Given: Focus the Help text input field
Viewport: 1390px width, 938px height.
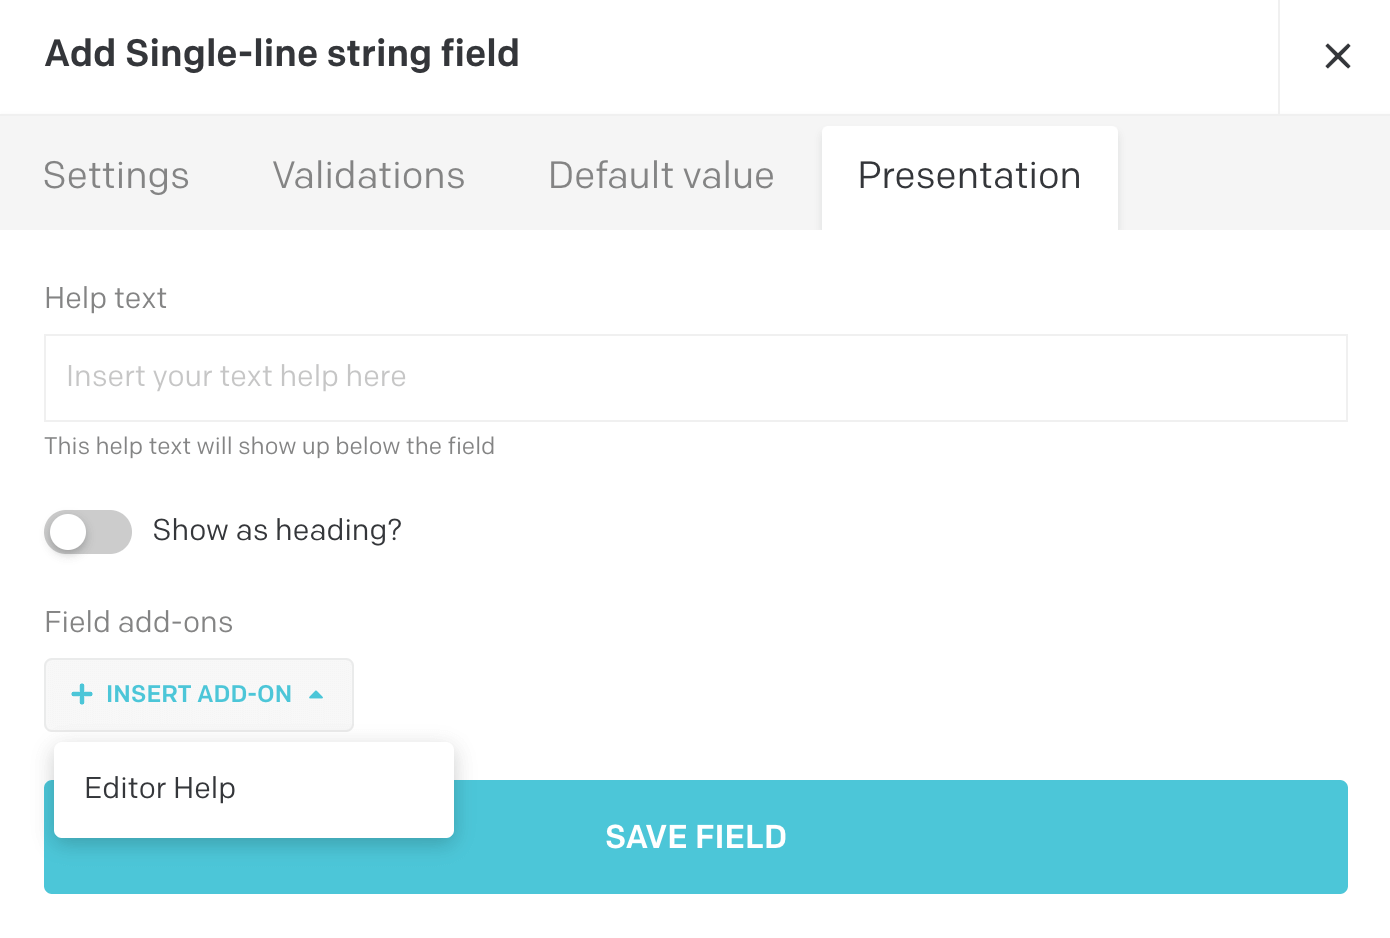Looking at the screenshot, I should [695, 378].
